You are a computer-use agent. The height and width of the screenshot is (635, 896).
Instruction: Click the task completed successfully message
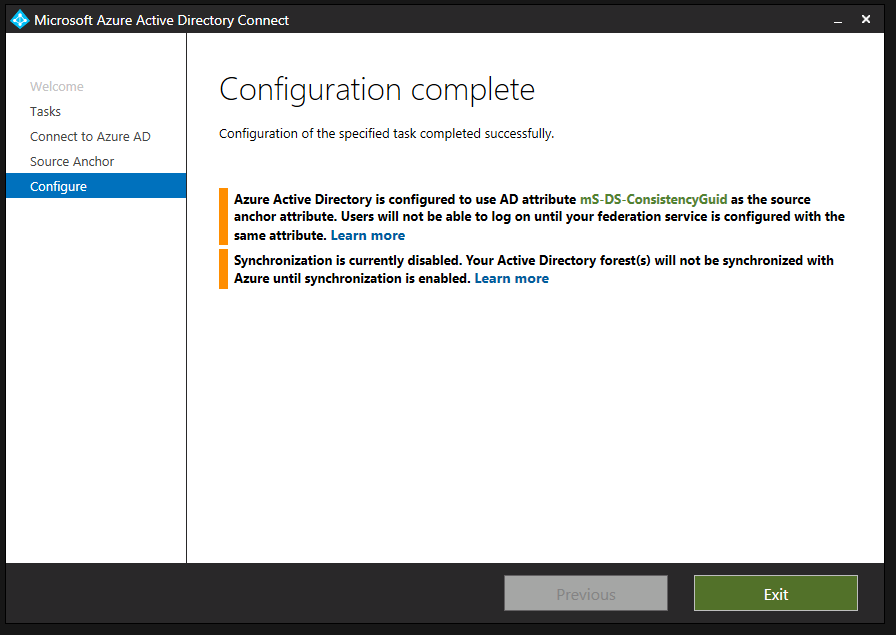(386, 134)
